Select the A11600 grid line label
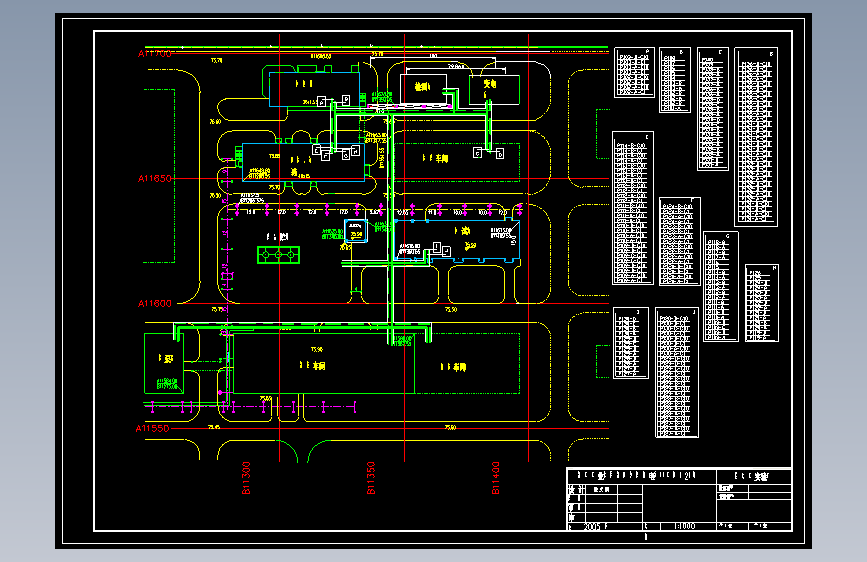The image size is (867, 562). coord(155,304)
